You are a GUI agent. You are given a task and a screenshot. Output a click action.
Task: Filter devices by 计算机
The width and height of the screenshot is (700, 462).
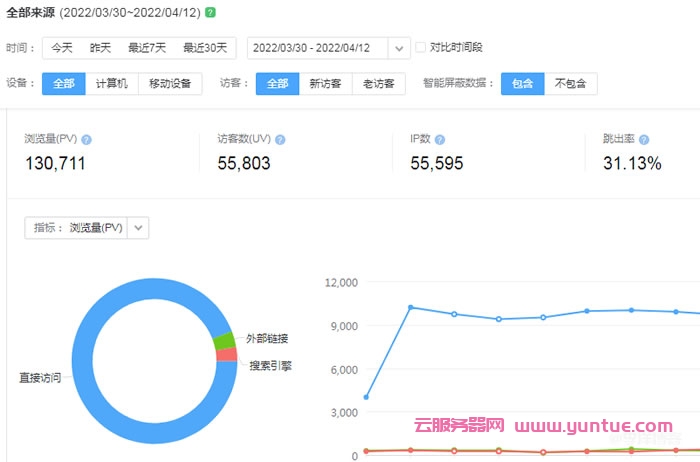pyautogui.click(x=111, y=84)
